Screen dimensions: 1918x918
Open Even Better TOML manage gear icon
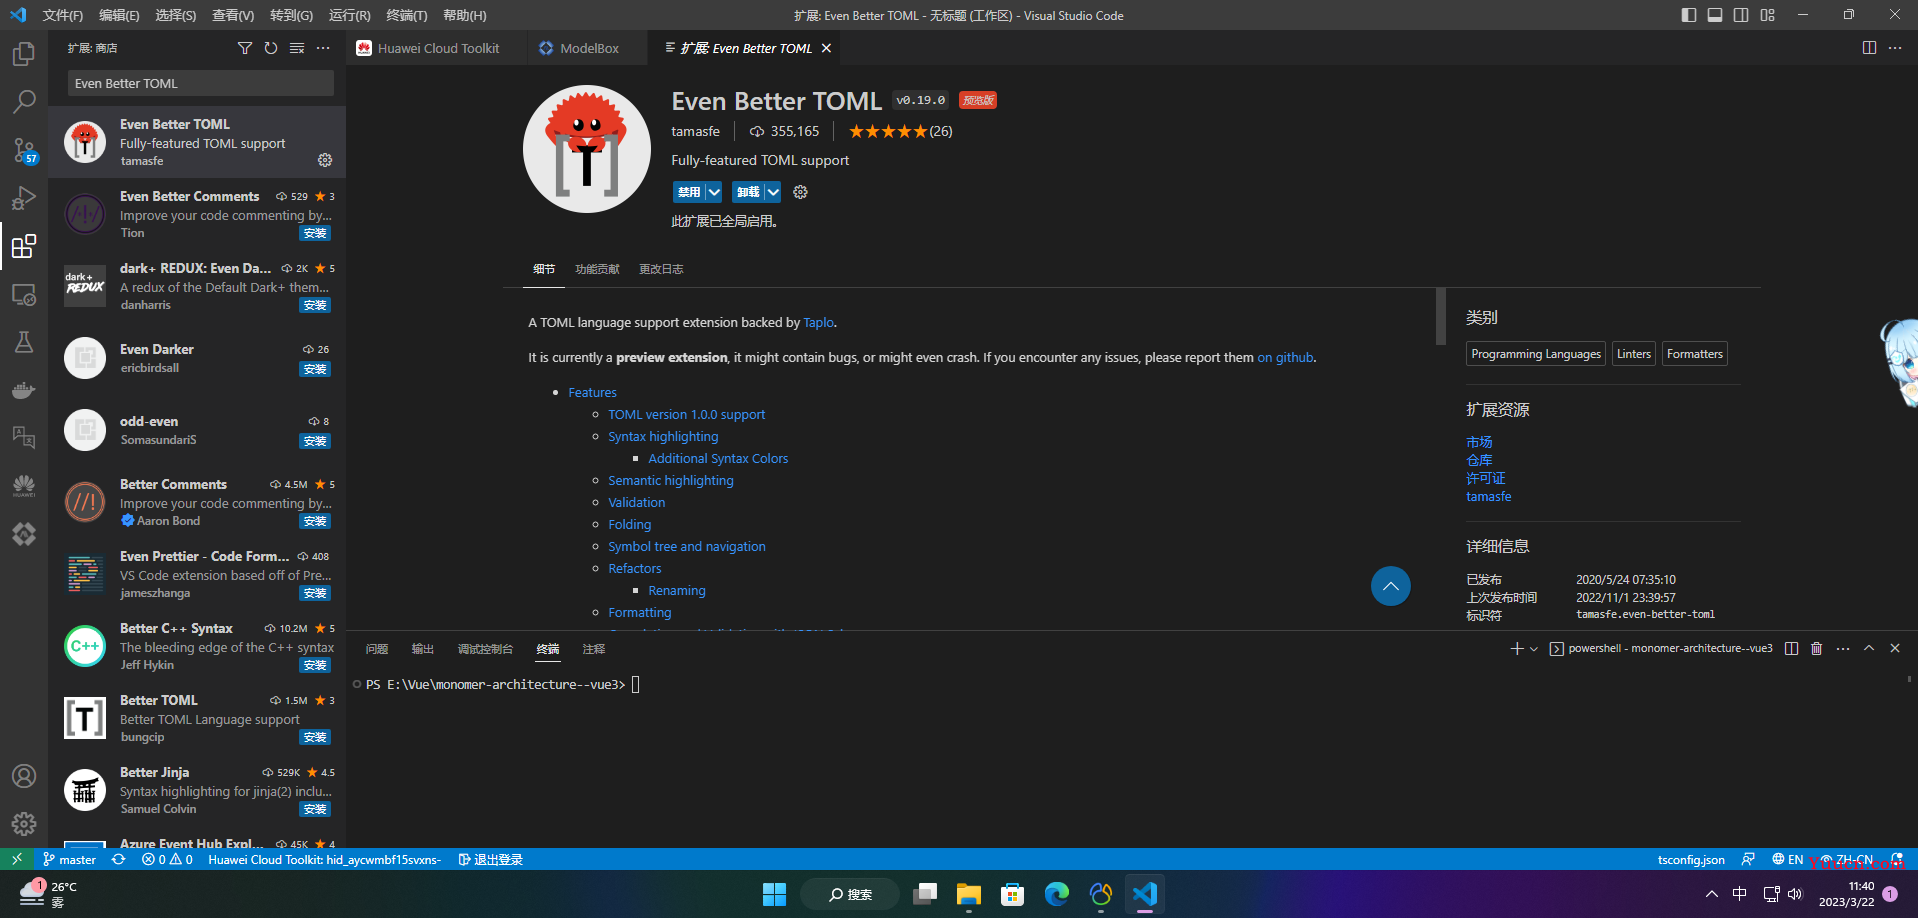point(325,160)
